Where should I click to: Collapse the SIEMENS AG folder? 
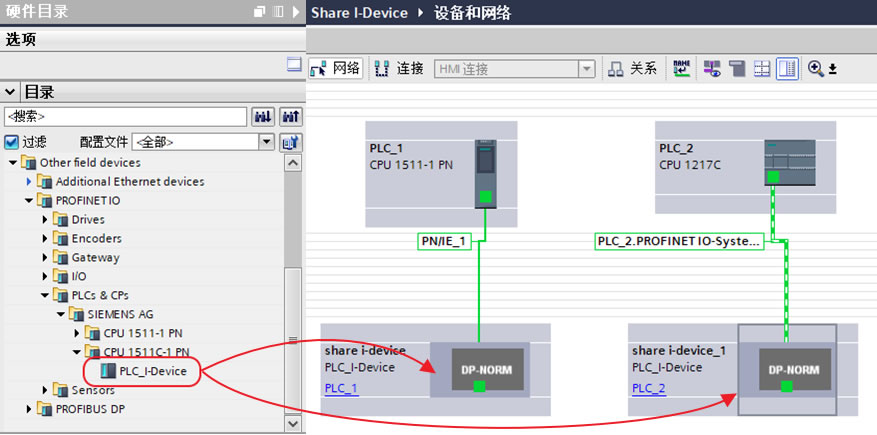click(62, 314)
